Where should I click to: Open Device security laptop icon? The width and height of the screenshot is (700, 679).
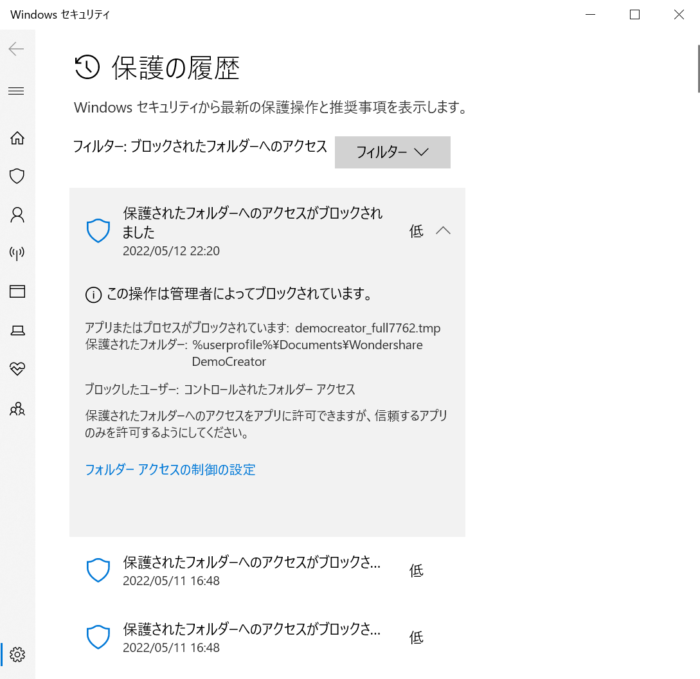pyautogui.click(x=17, y=330)
